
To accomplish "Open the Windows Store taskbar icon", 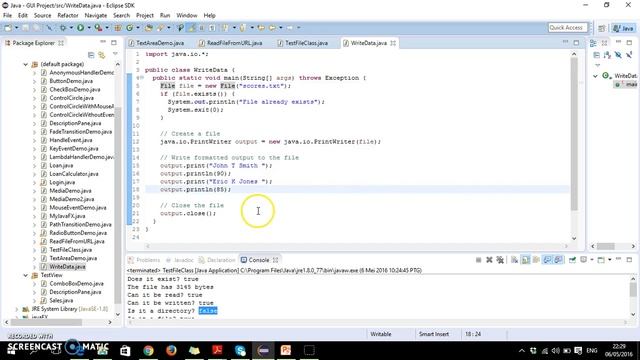I will tap(125, 350).
